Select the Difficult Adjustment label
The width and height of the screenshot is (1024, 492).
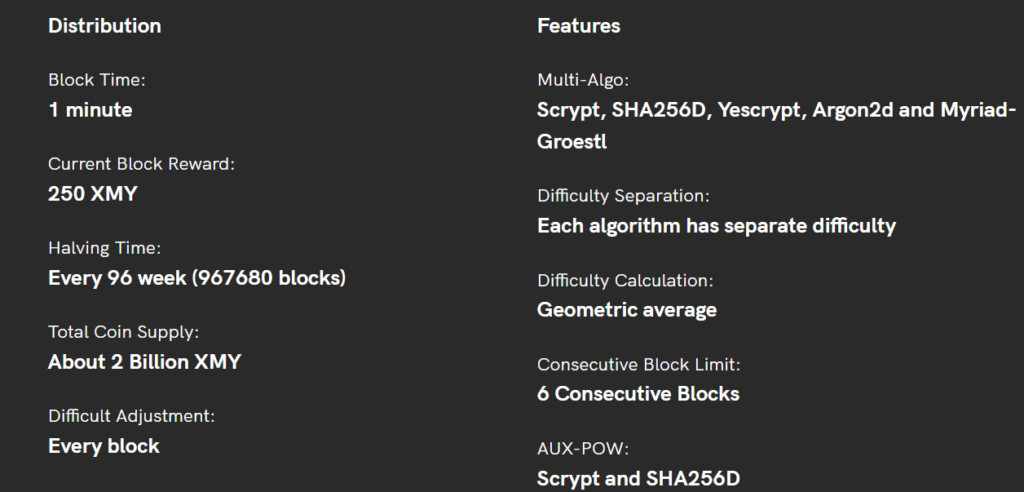tap(131, 415)
